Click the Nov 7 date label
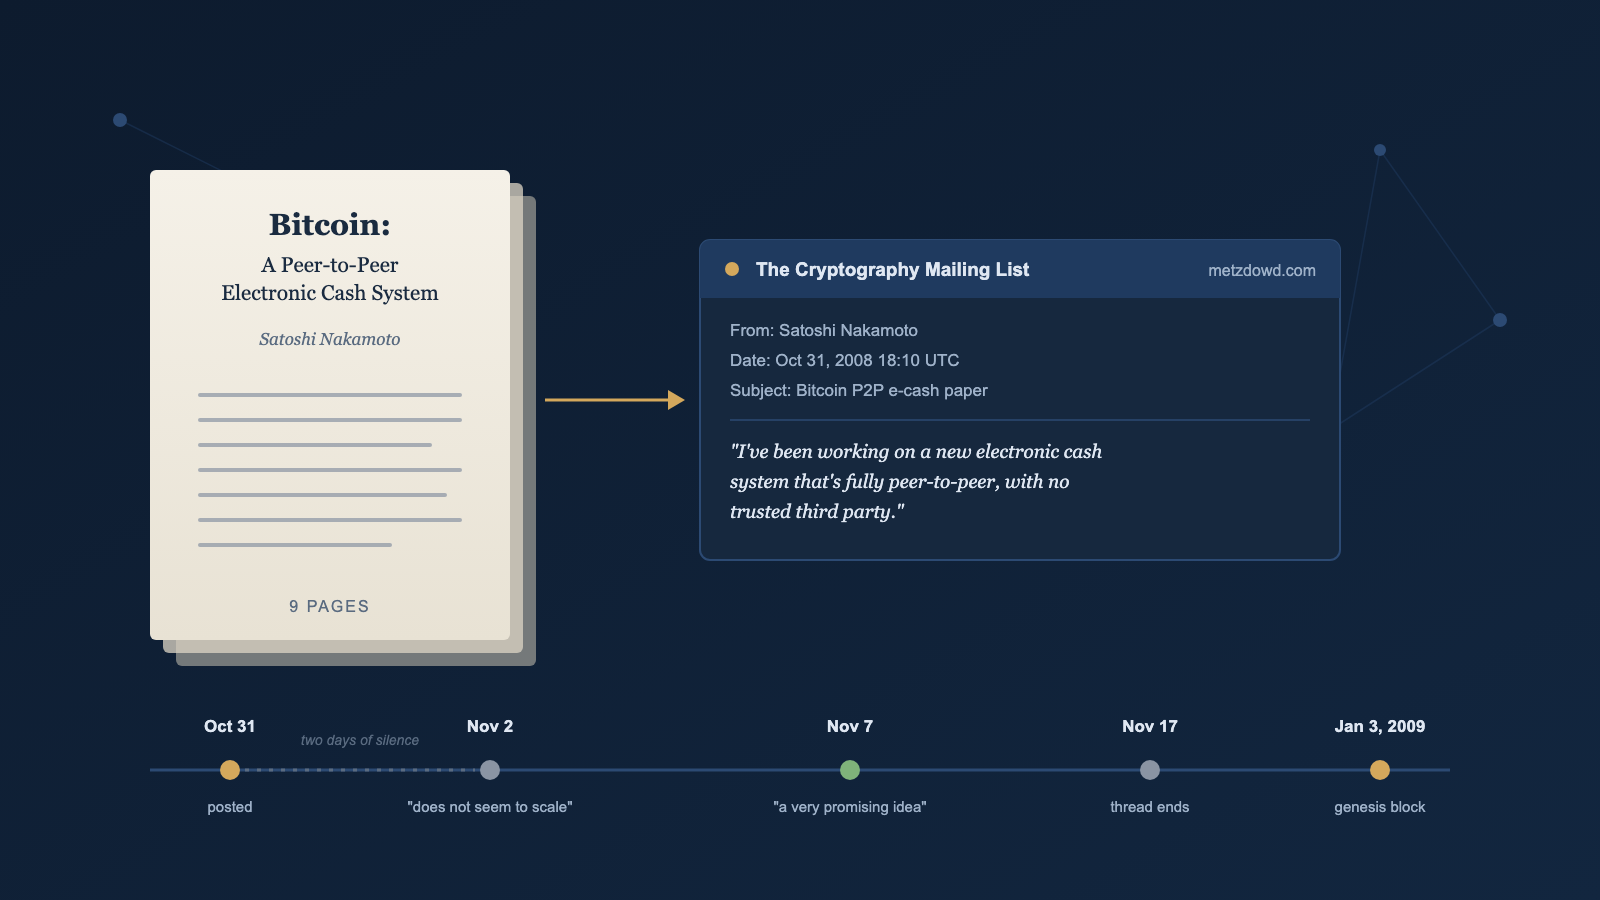This screenshot has width=1600, height=900. coord(850,726)
